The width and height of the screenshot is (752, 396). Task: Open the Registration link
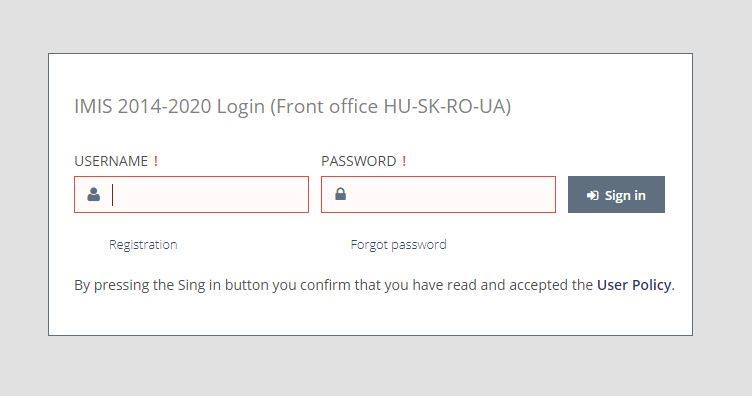(143, 245)
